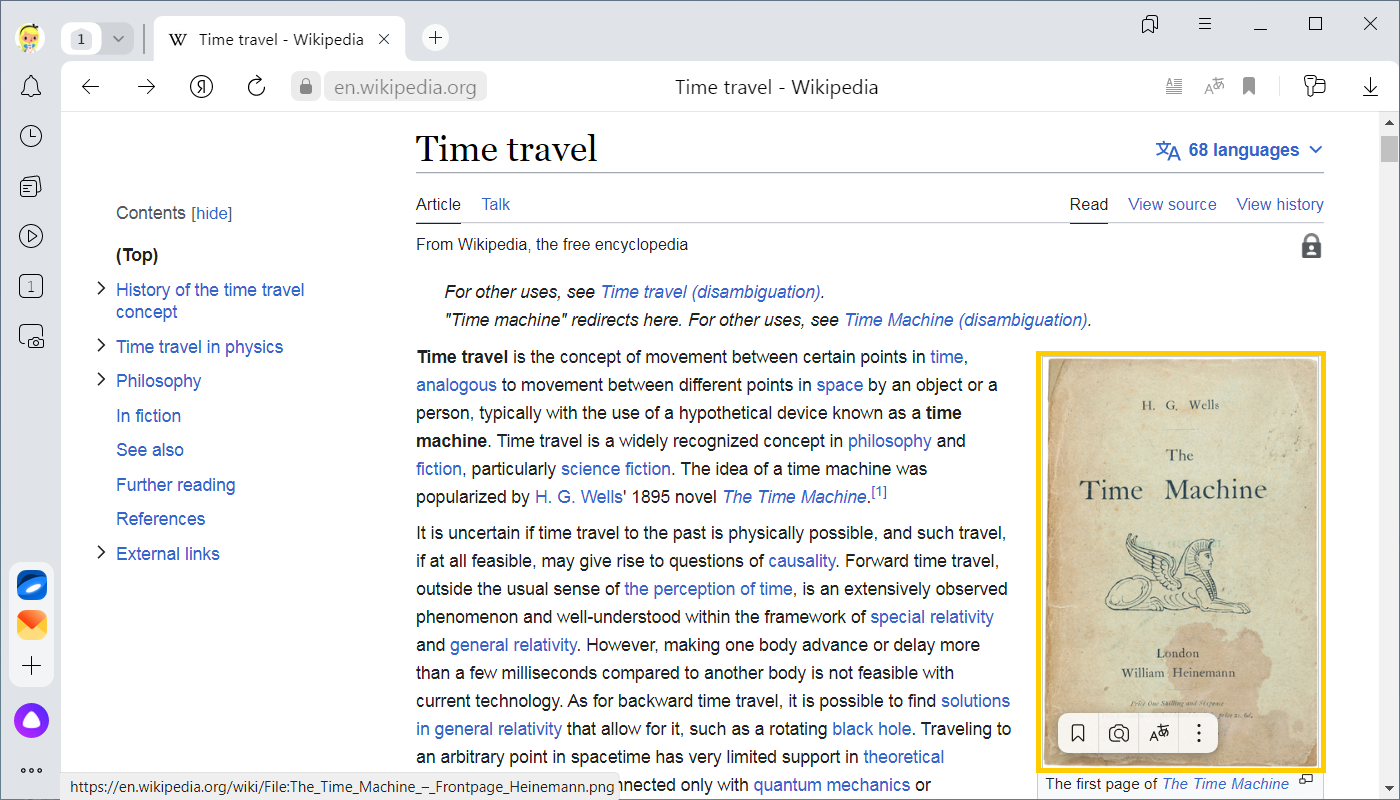Bookmark this page in the address bar
Image resolution: width=1400 pixels, height=800 pixels.
tap(1249, 87)
